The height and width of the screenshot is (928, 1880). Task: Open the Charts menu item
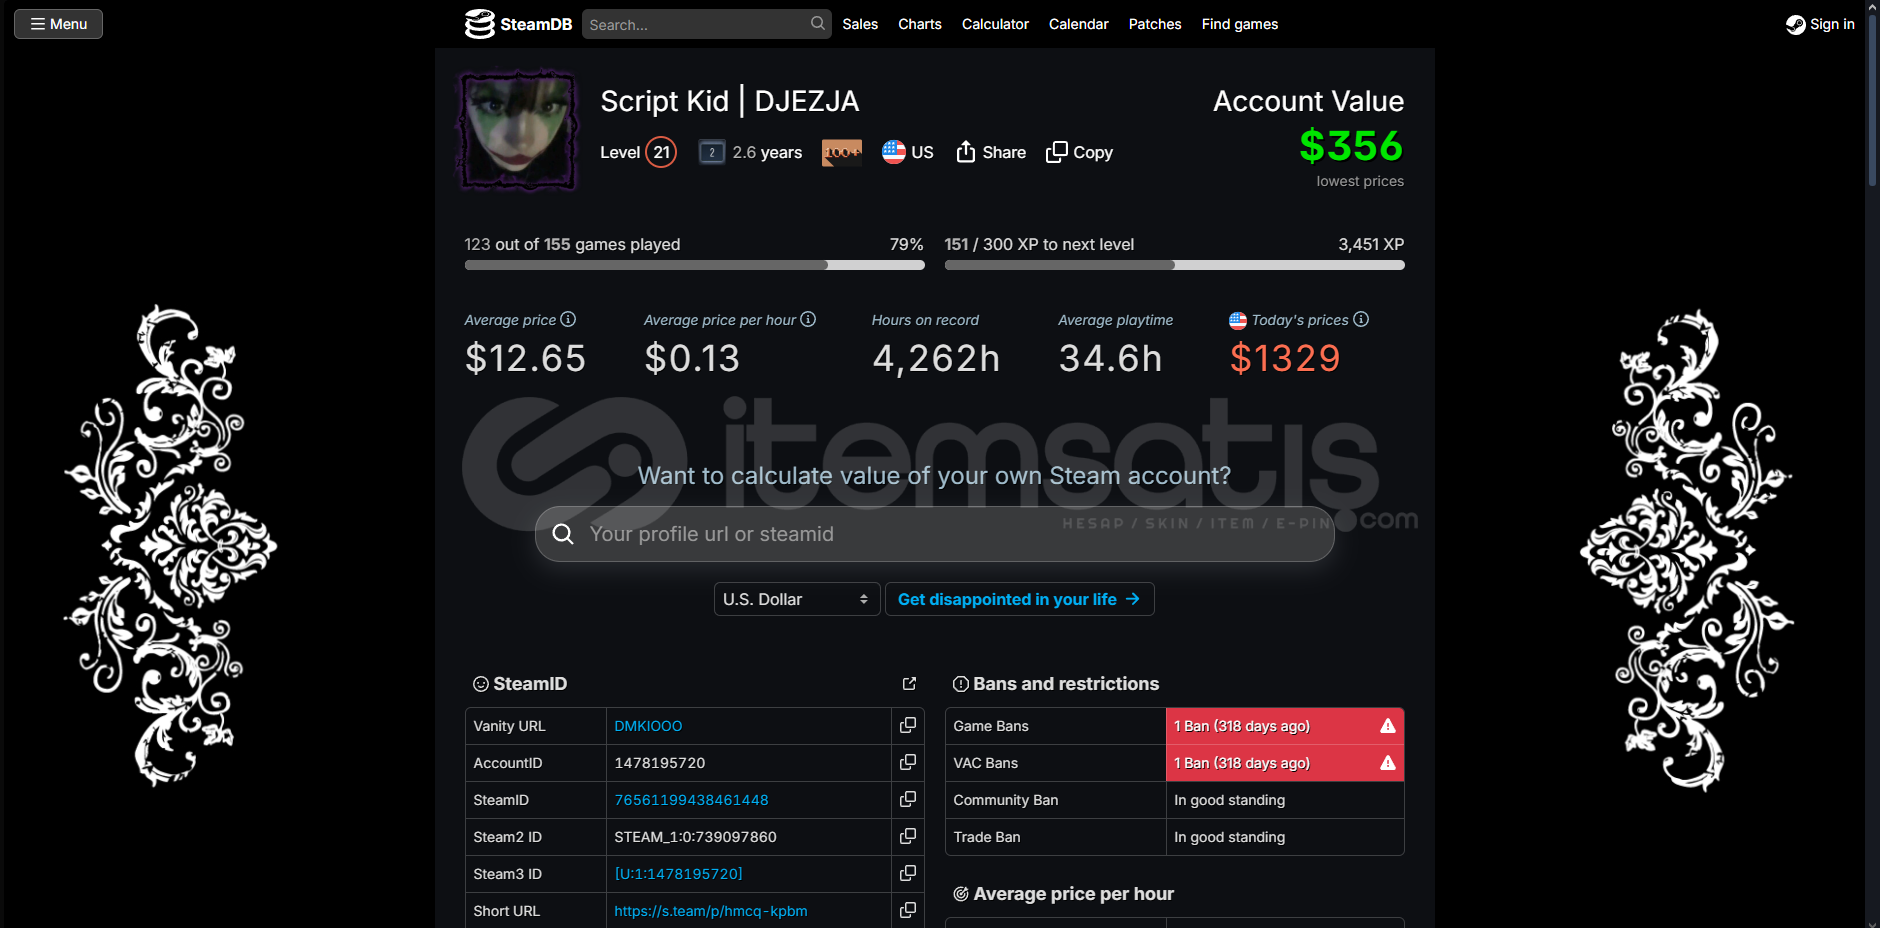920,24
